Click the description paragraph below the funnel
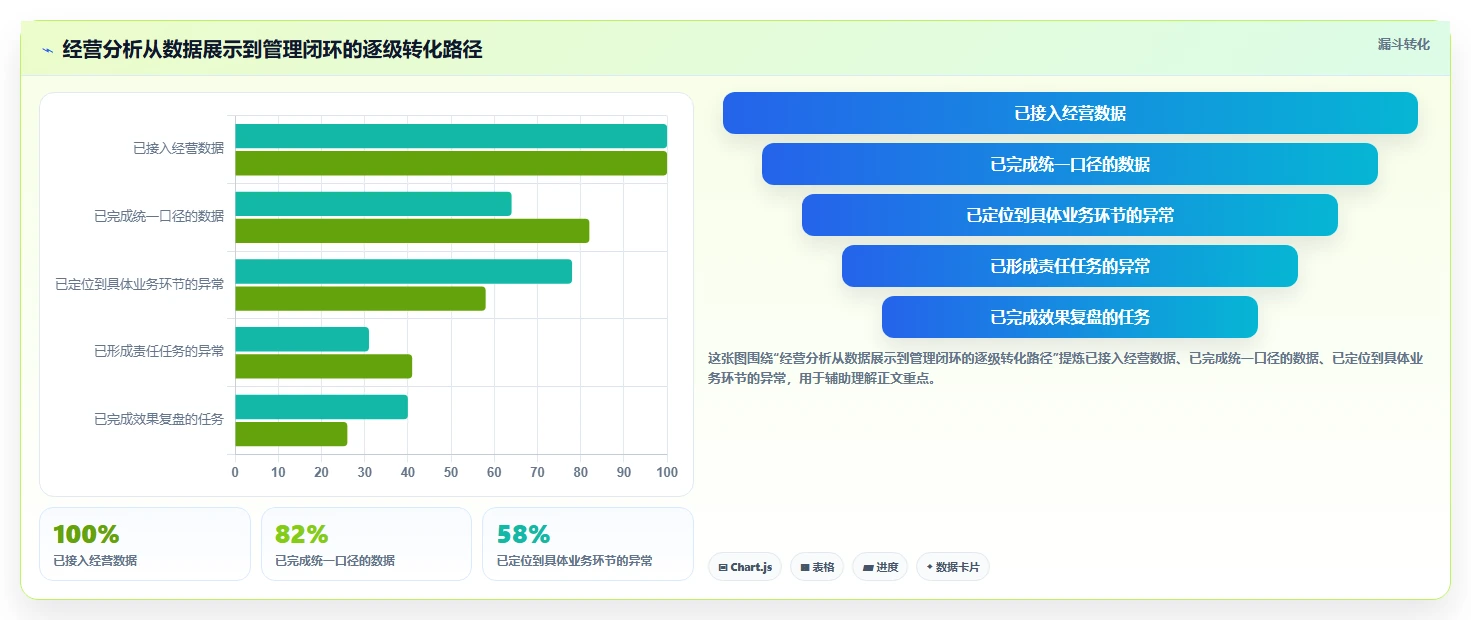The height and width of the screenshot is (620, 1471). (1065, 368)
